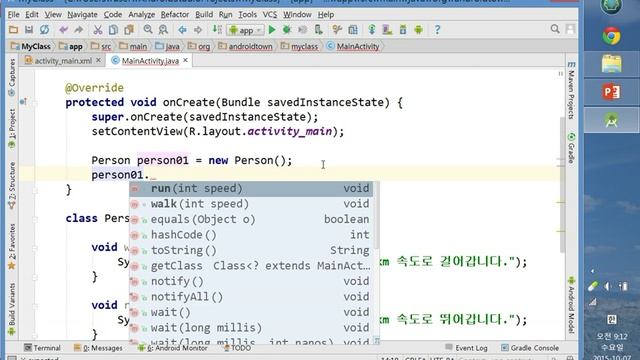Click the Help question mark icon
The image size is (640, 360).
(x=437, y=30)
